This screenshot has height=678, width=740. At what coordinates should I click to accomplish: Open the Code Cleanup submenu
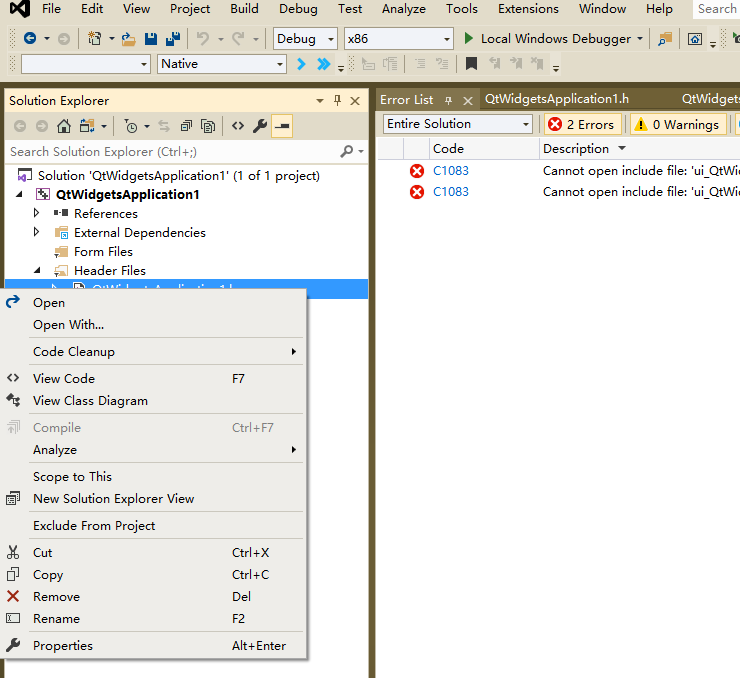click(x=154, y=352)
